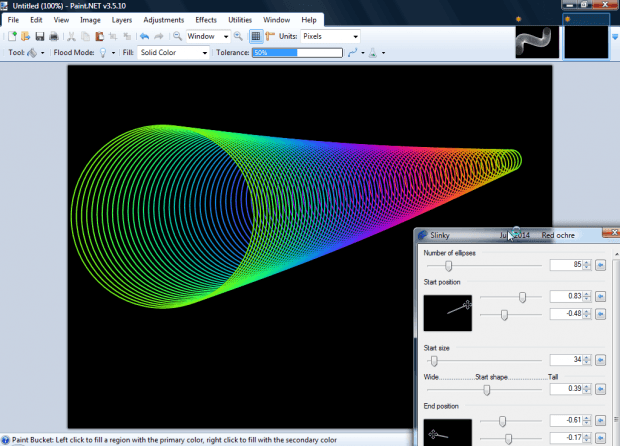Click the Print icon
The image size is (620, 446).
[x=54, y=36]
